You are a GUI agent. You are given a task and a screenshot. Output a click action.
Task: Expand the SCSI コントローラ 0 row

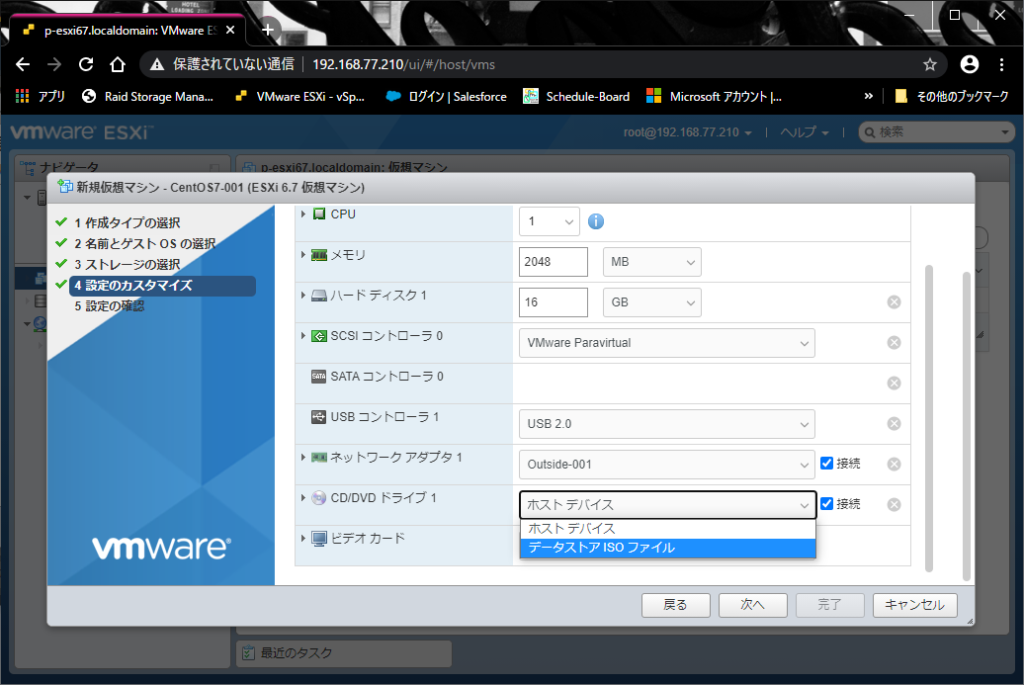click(x=303, y=336)
